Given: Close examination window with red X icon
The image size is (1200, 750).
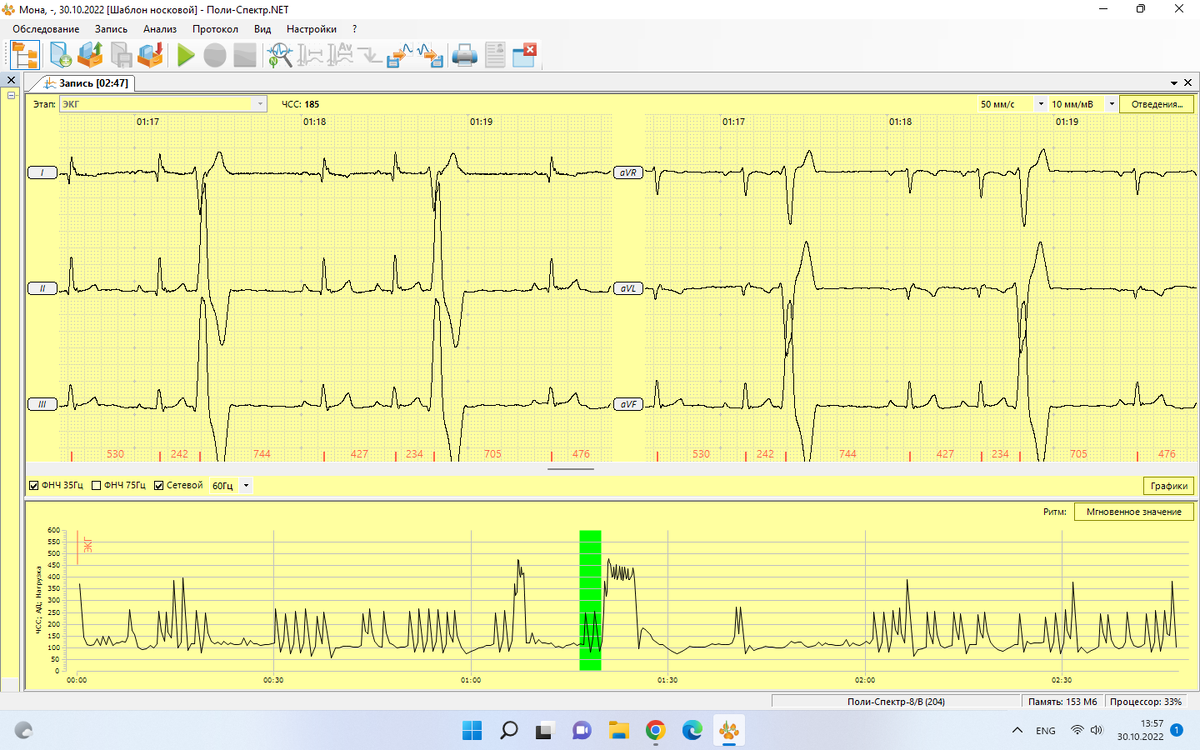Looking at the screenshot, I should (x=525, y=55).
